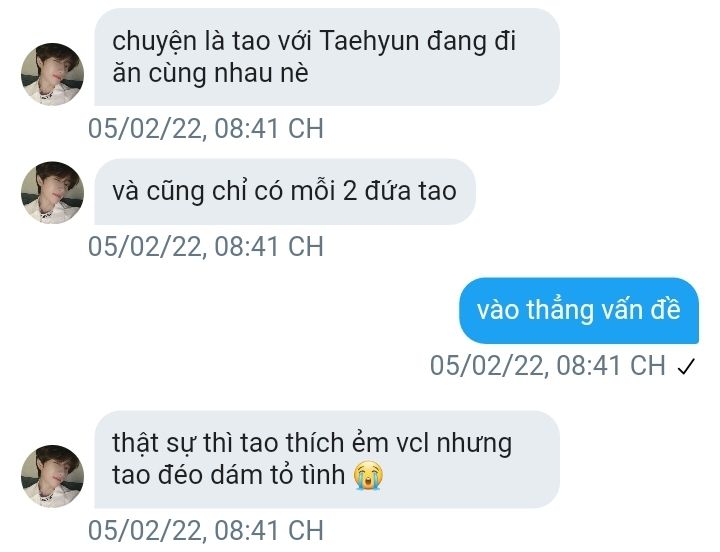Click the timestamp below the crying emoji message
This screenshot has height=552, width=720.
point(206,530)
